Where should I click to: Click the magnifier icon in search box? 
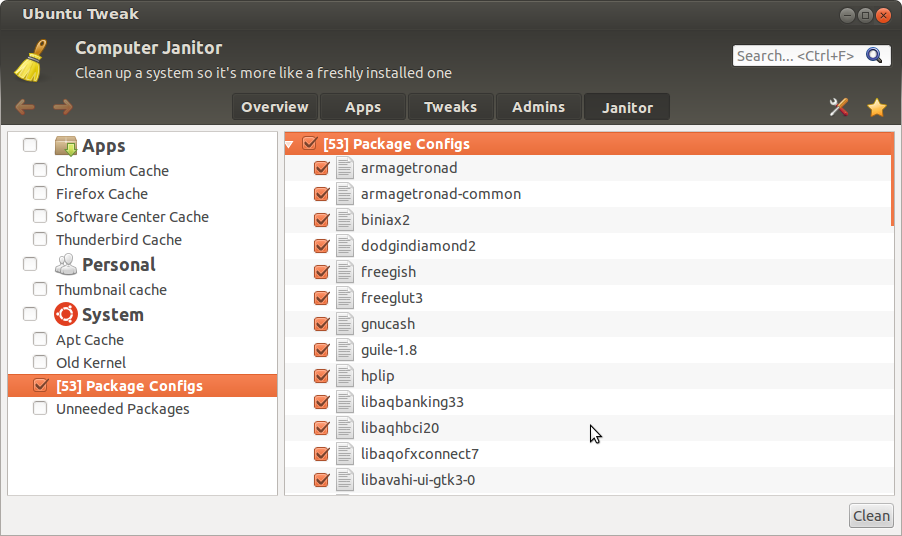(874, 56)
